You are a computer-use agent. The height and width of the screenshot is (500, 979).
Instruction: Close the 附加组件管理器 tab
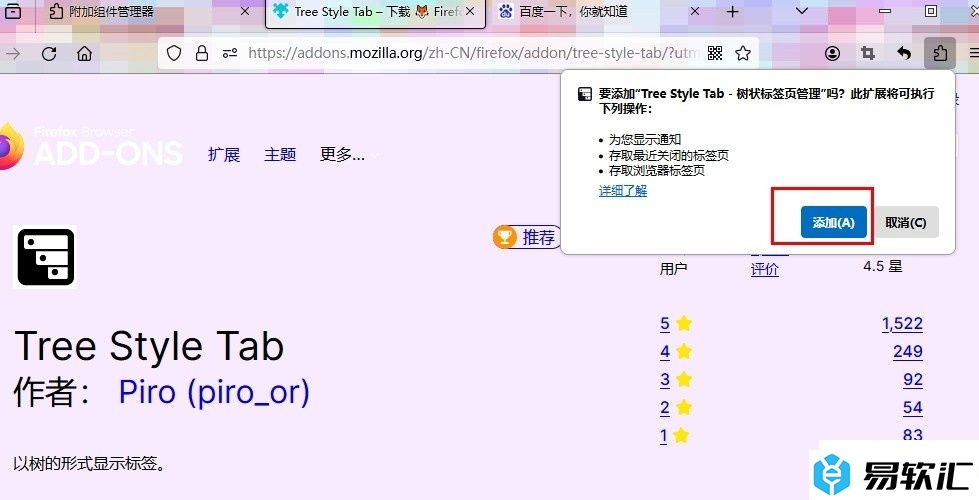(x=245, y=11)
